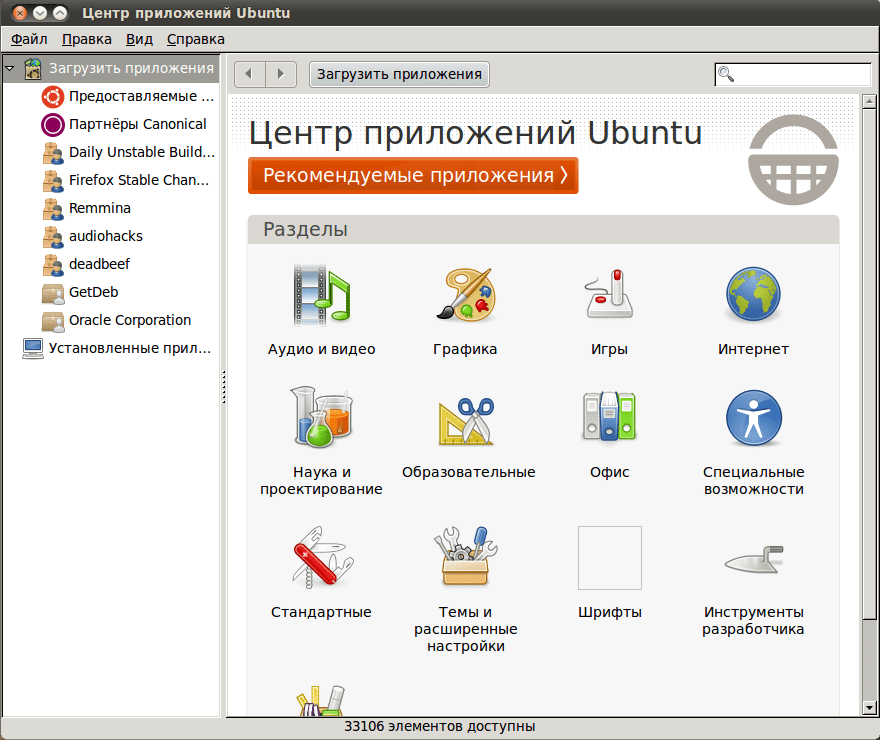The width and height of the screenshot is (880, 740).
Task: Click the Инструменты разработчика label
Action: tap(753, 621)
